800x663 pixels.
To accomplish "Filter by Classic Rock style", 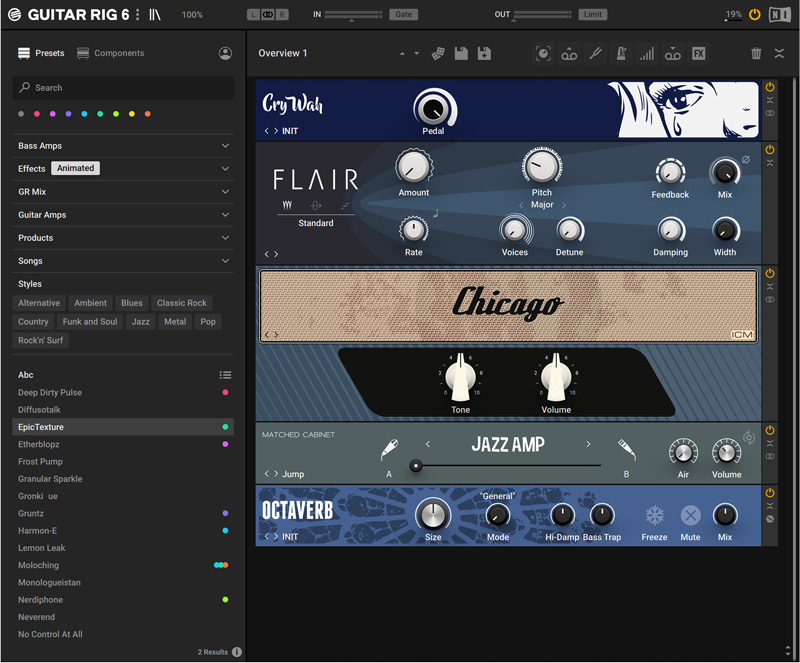I will [182, 303].
